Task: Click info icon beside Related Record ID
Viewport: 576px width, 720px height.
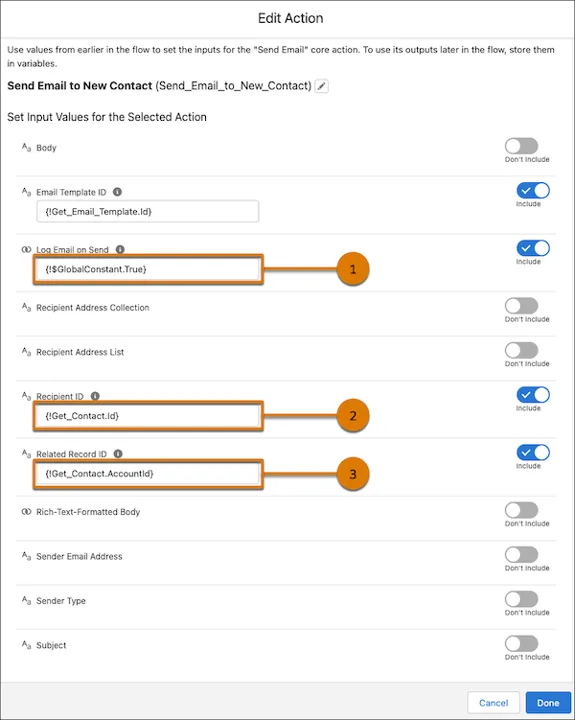Action: coord(118,454)
